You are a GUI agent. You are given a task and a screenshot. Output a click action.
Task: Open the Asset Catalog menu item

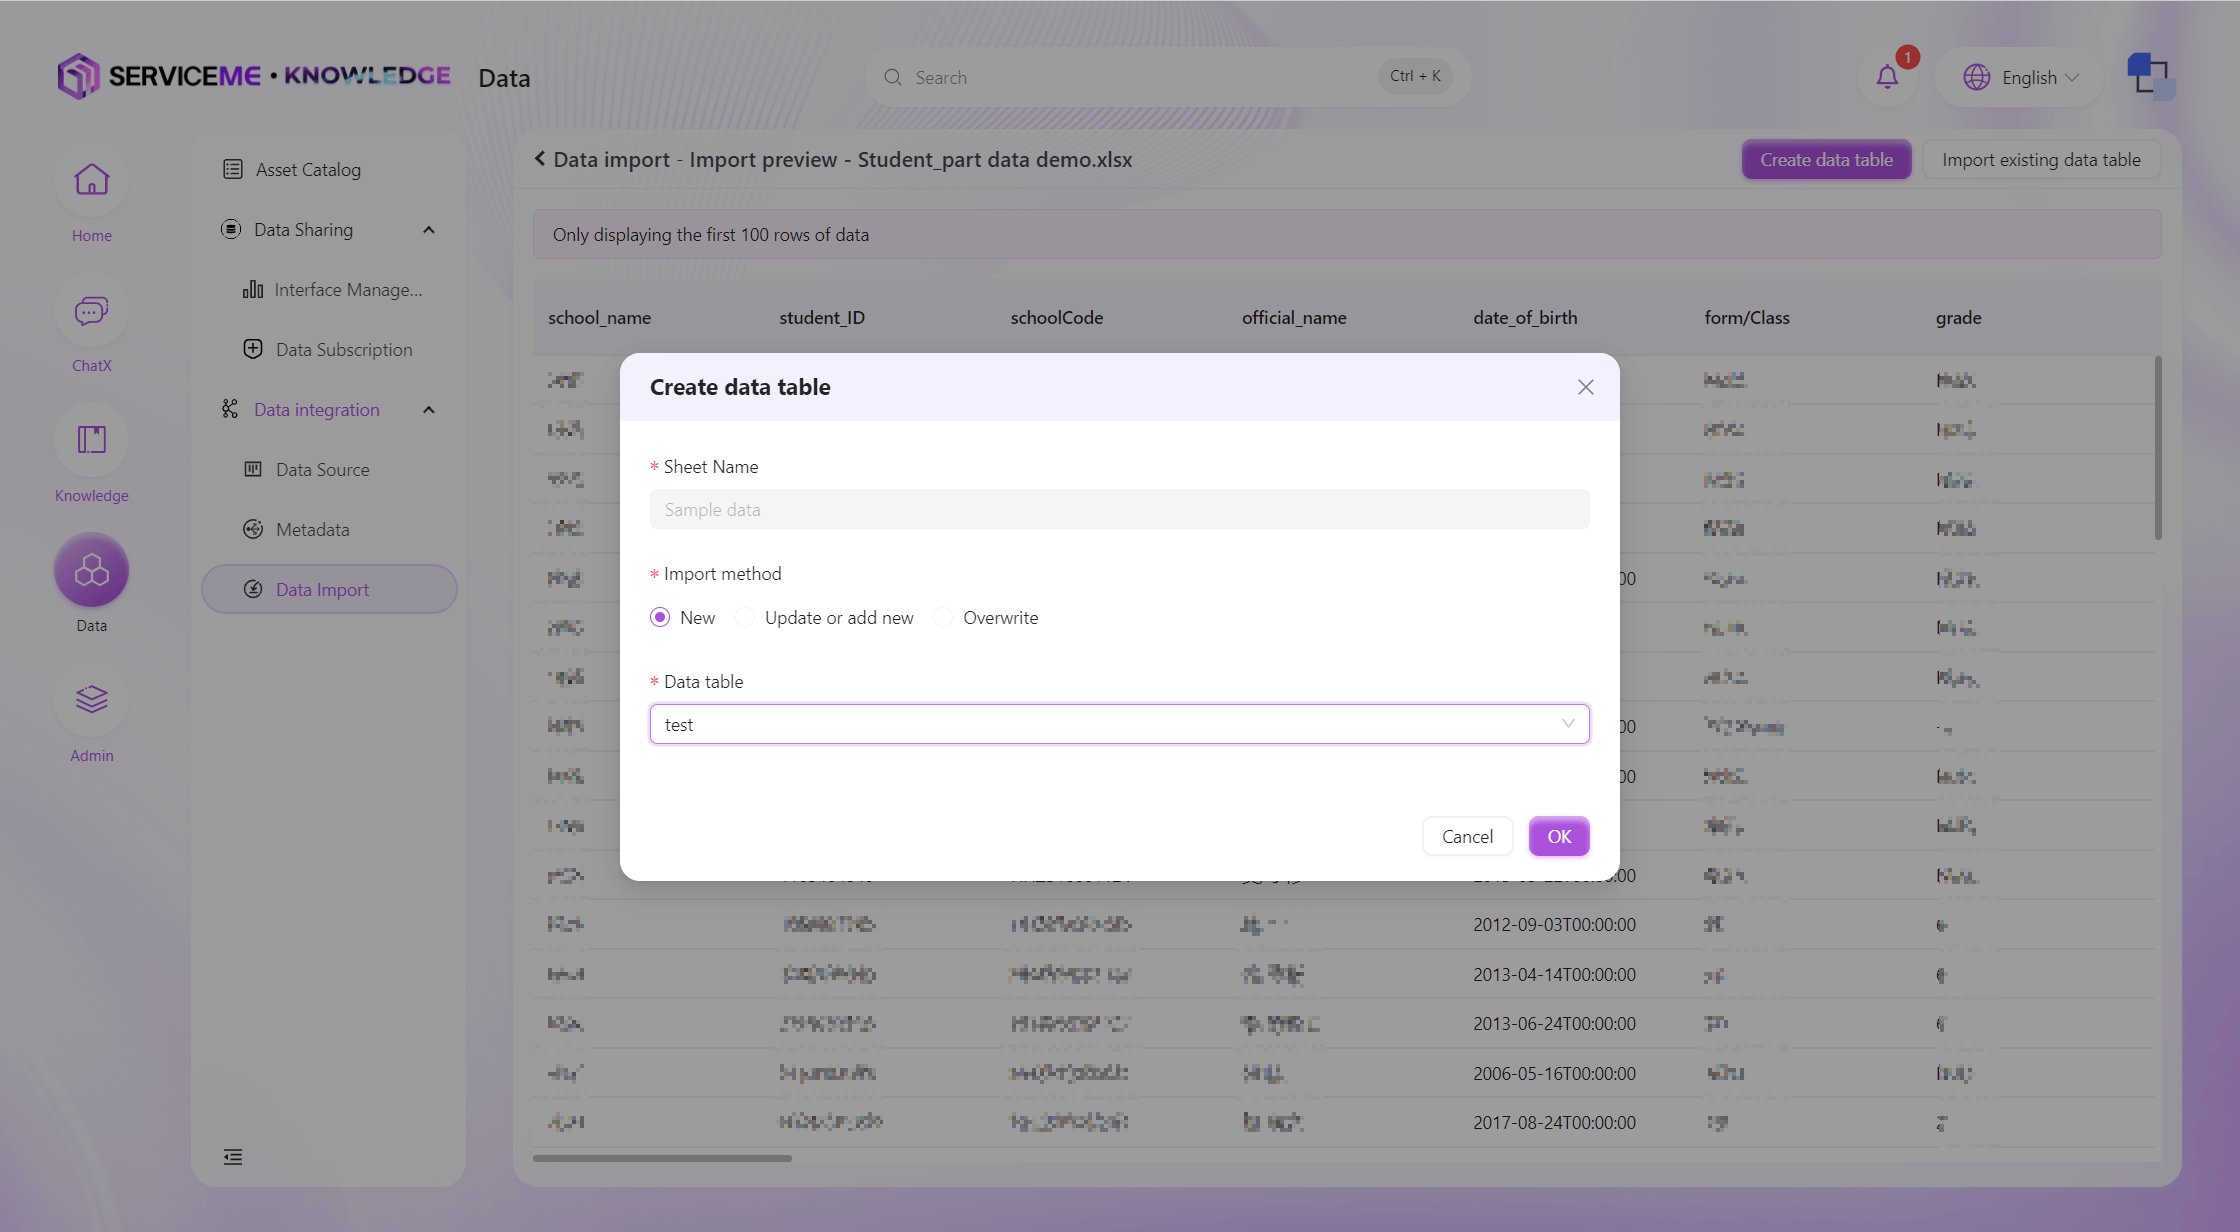(308, 170)
